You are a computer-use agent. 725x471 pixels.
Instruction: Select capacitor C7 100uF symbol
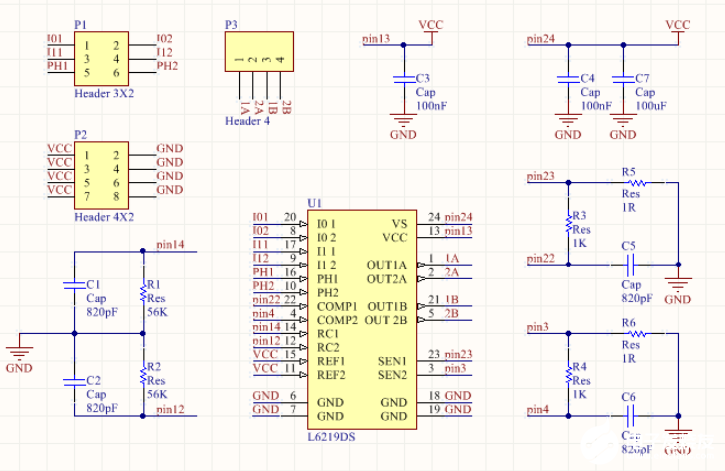(x=623, y=80)
